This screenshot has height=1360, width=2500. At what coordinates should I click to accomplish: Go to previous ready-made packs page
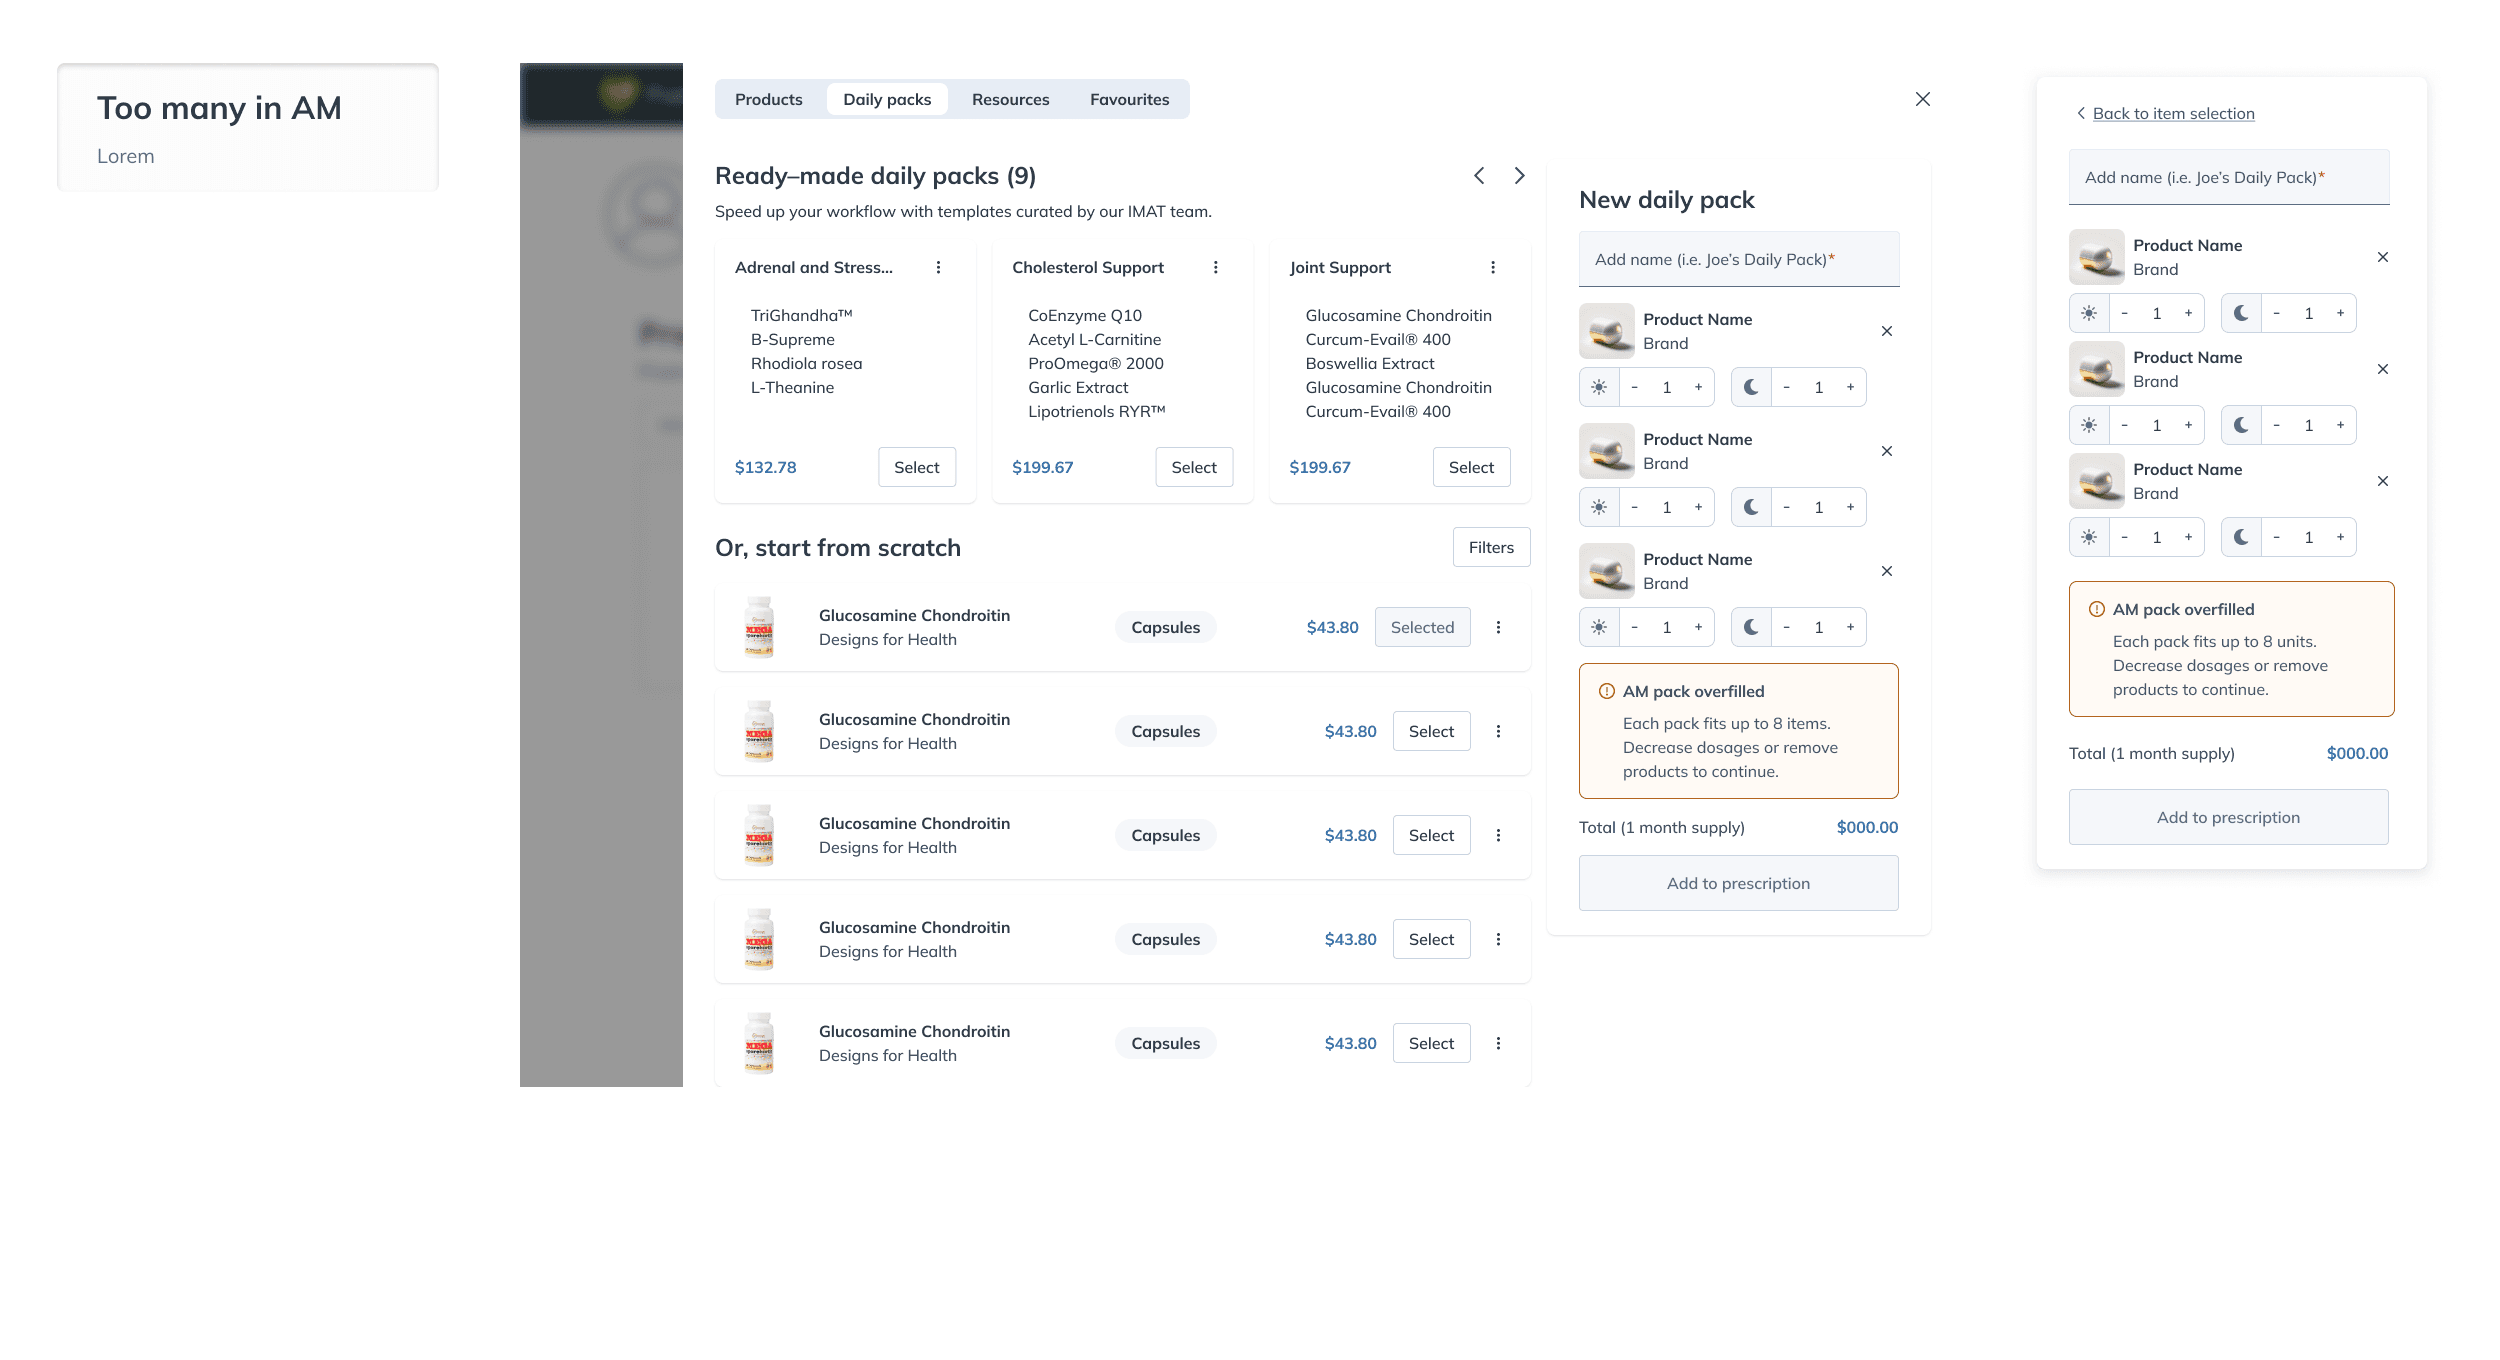pos(1479,176)
